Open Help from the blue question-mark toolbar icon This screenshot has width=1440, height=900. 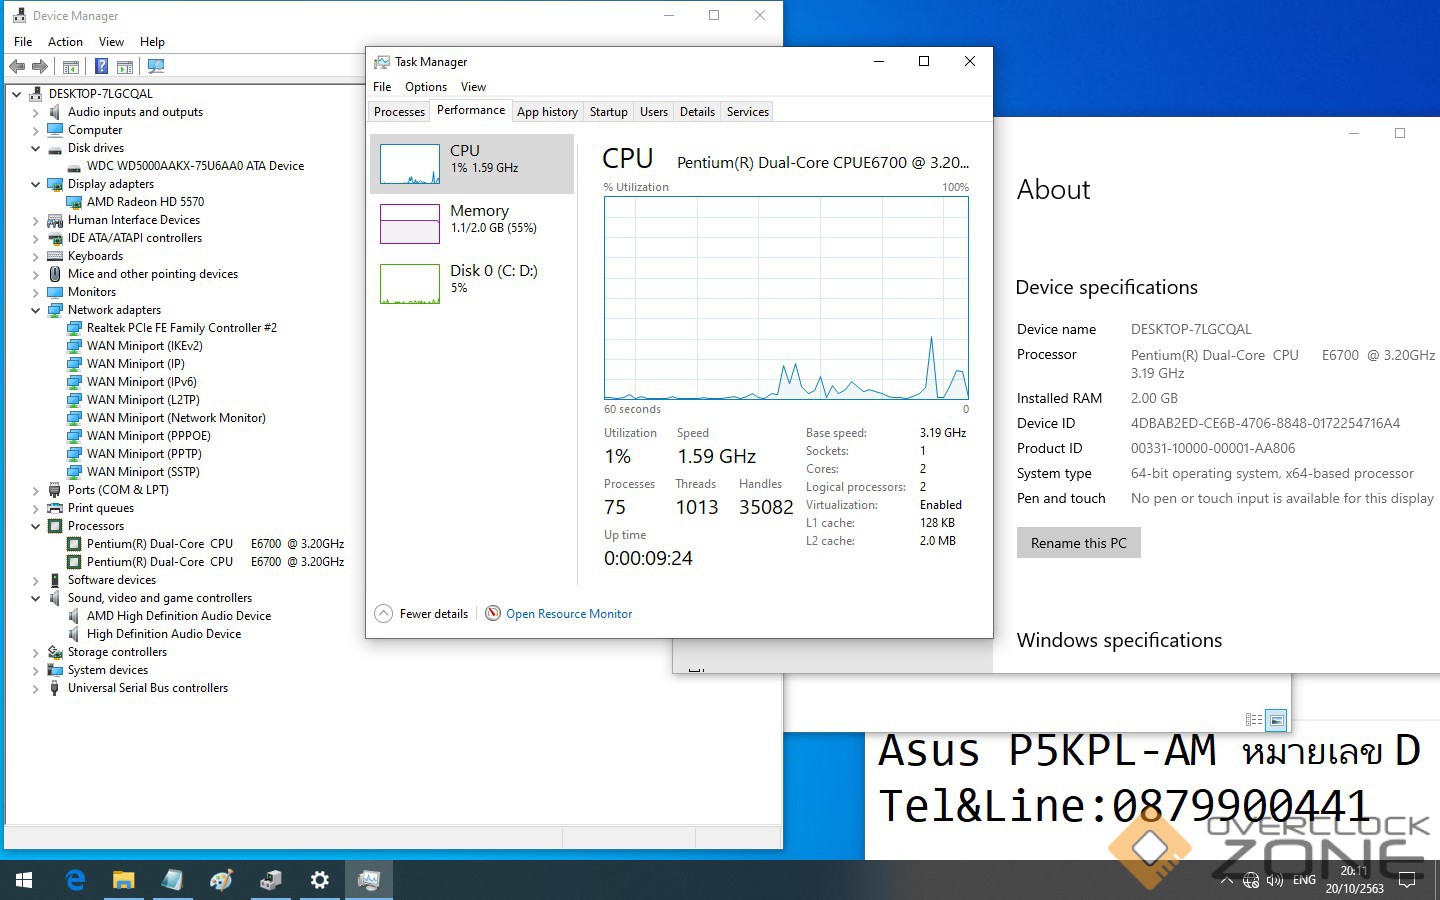pyautogui.click(x=101, y=67)
